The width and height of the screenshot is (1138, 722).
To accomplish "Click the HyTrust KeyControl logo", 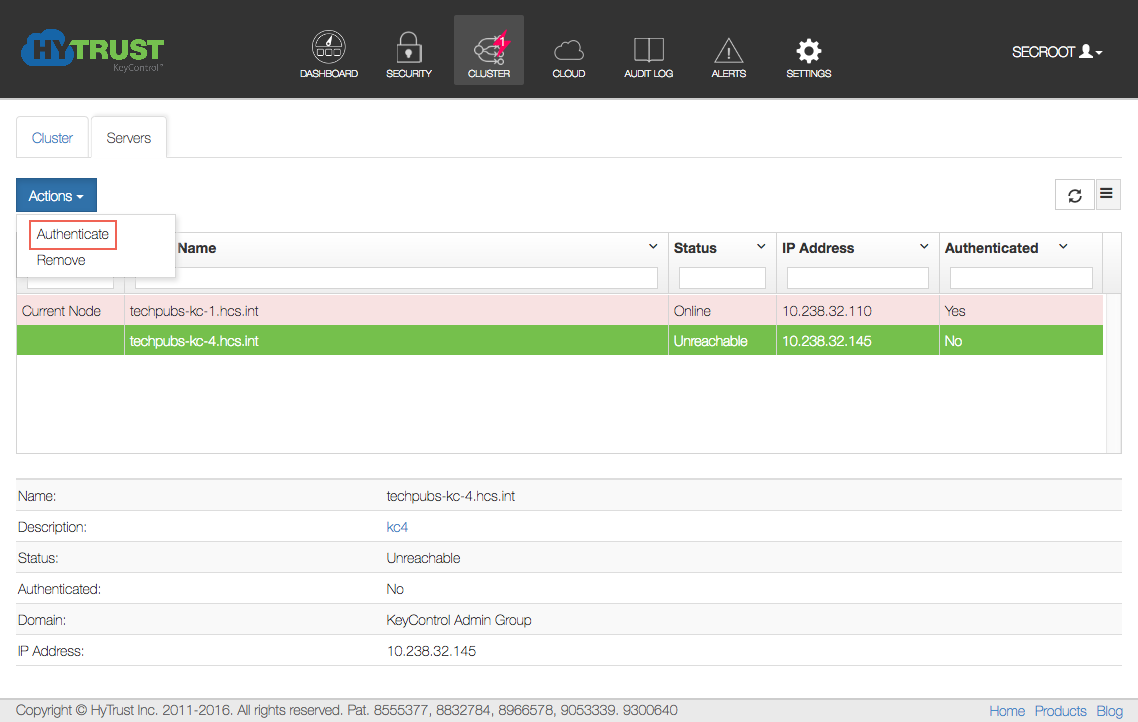I will coord(93,50).
